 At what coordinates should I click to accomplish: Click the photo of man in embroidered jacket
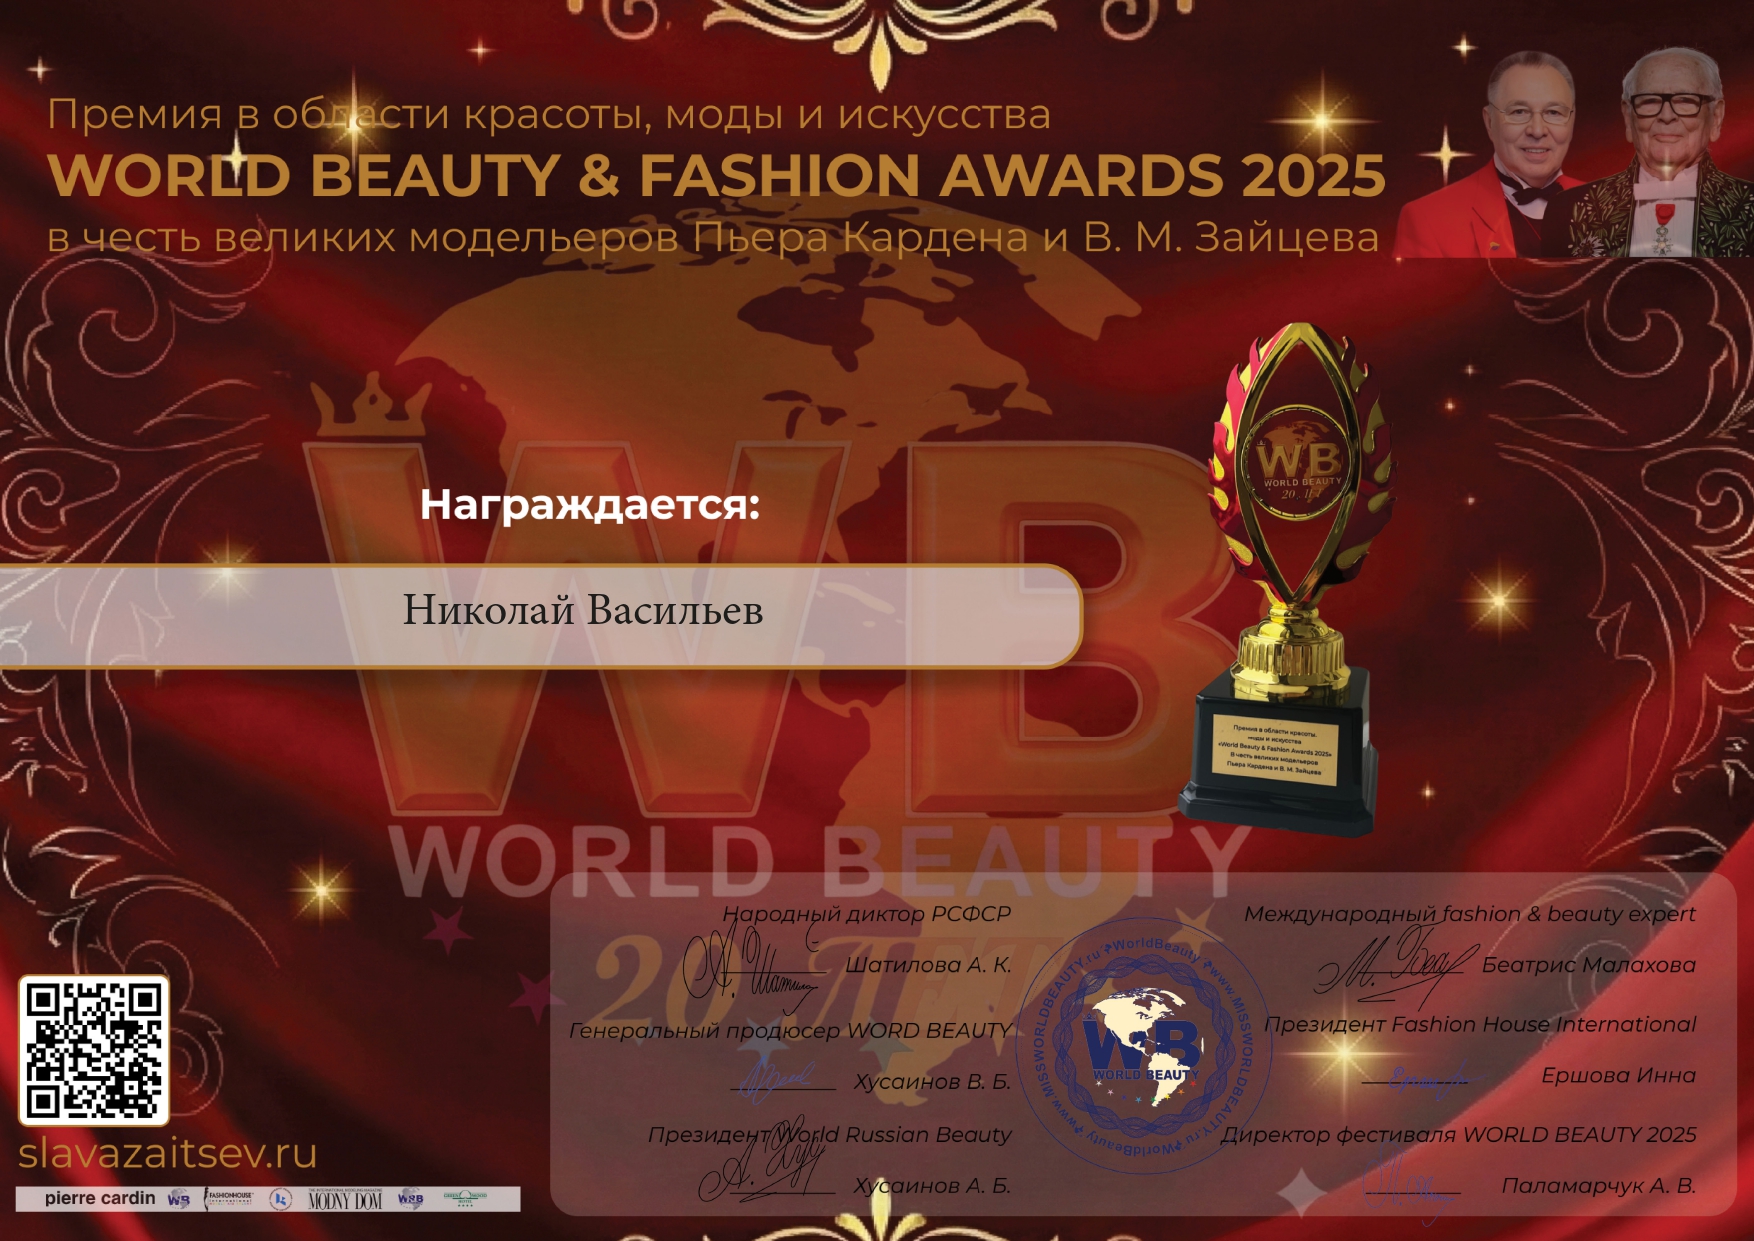point(1665,160)
